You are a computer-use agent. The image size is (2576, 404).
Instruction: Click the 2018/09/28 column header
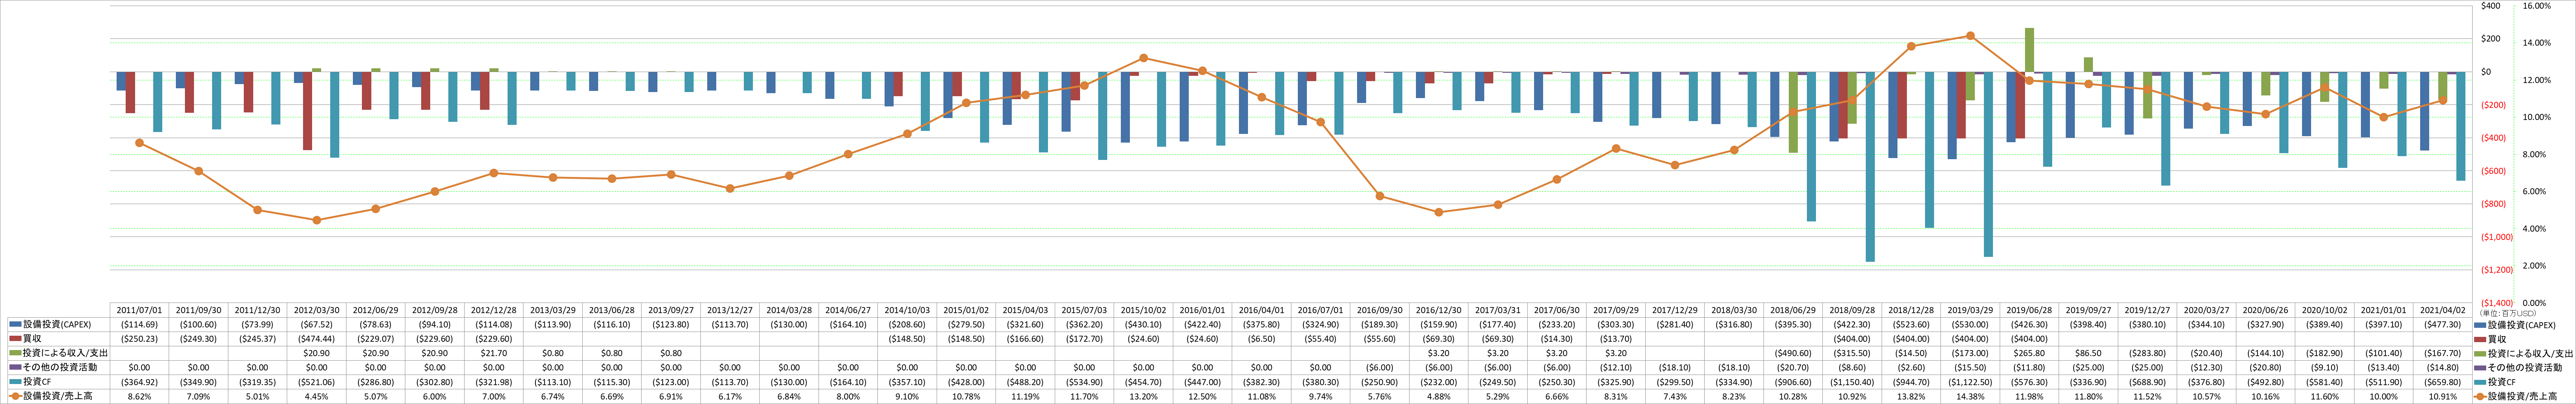point(1853,310)
